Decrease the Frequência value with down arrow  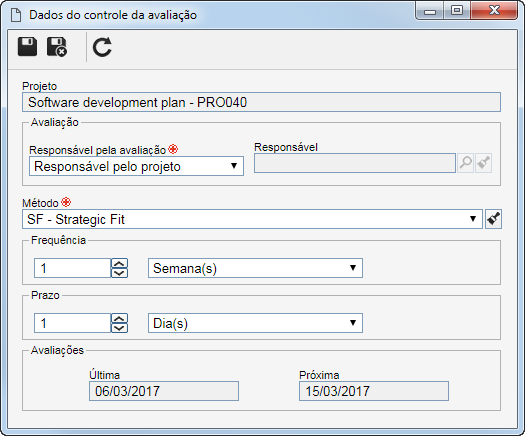point(120,273)
